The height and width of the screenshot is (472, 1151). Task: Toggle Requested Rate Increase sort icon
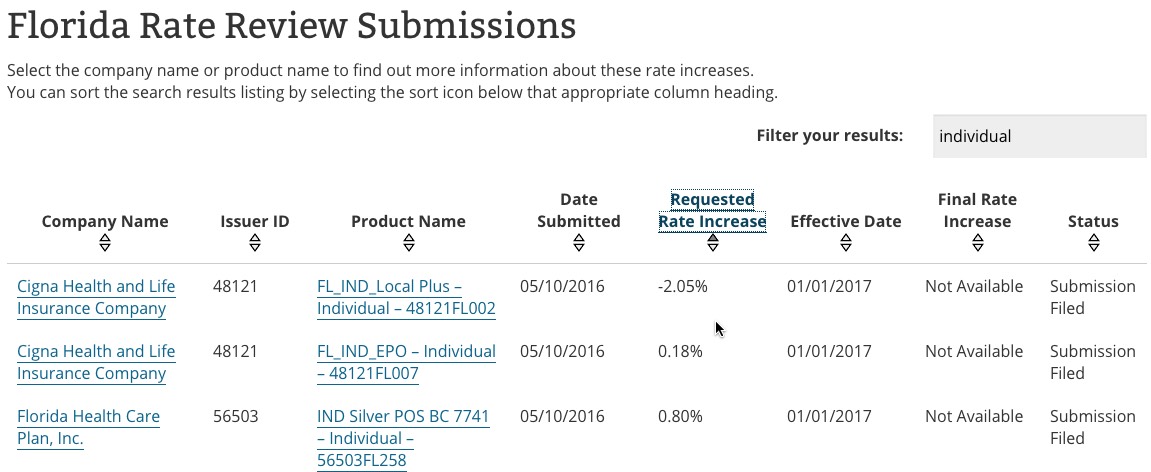[712, 243]
